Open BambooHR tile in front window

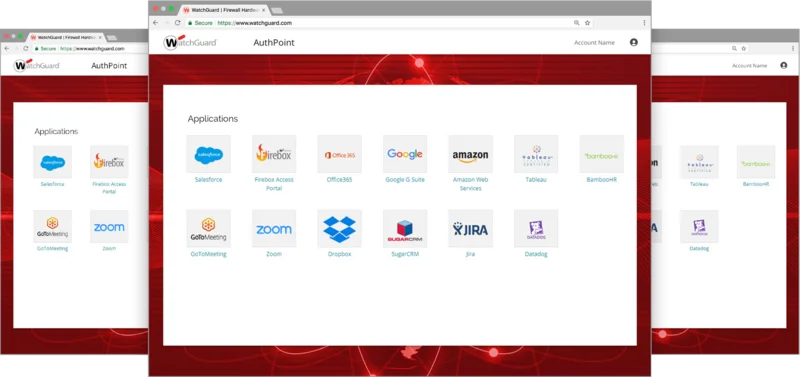click(x=602, y=154)
